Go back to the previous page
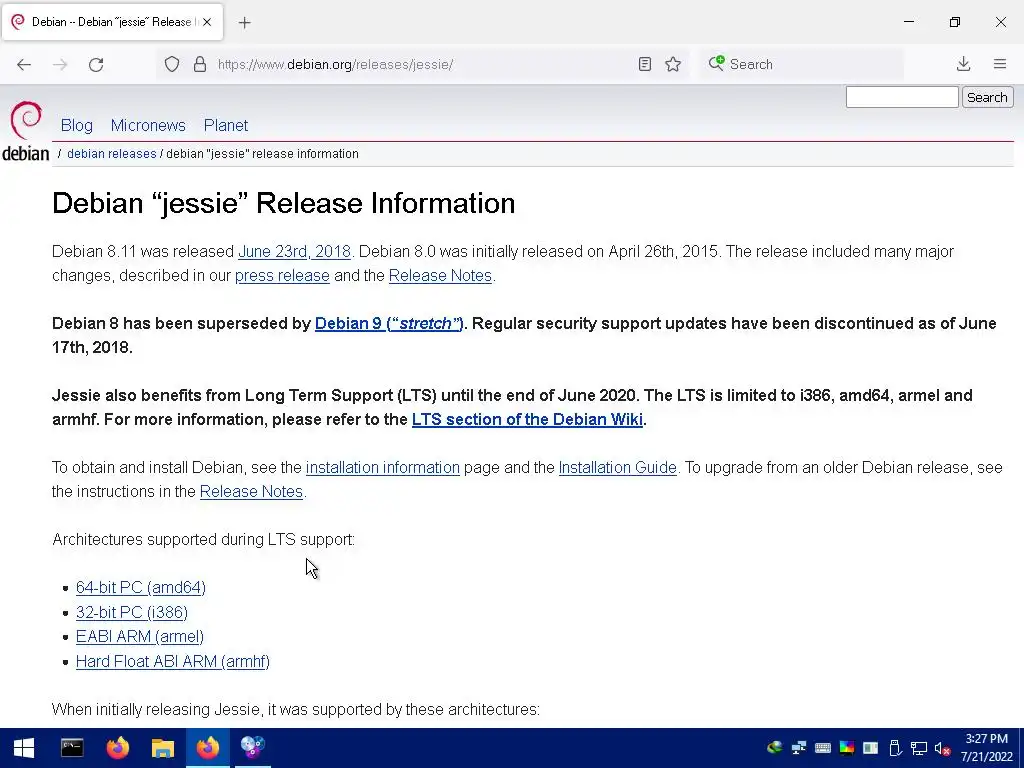The height and width of the screenshot is (768, 1024). [24, 64]
